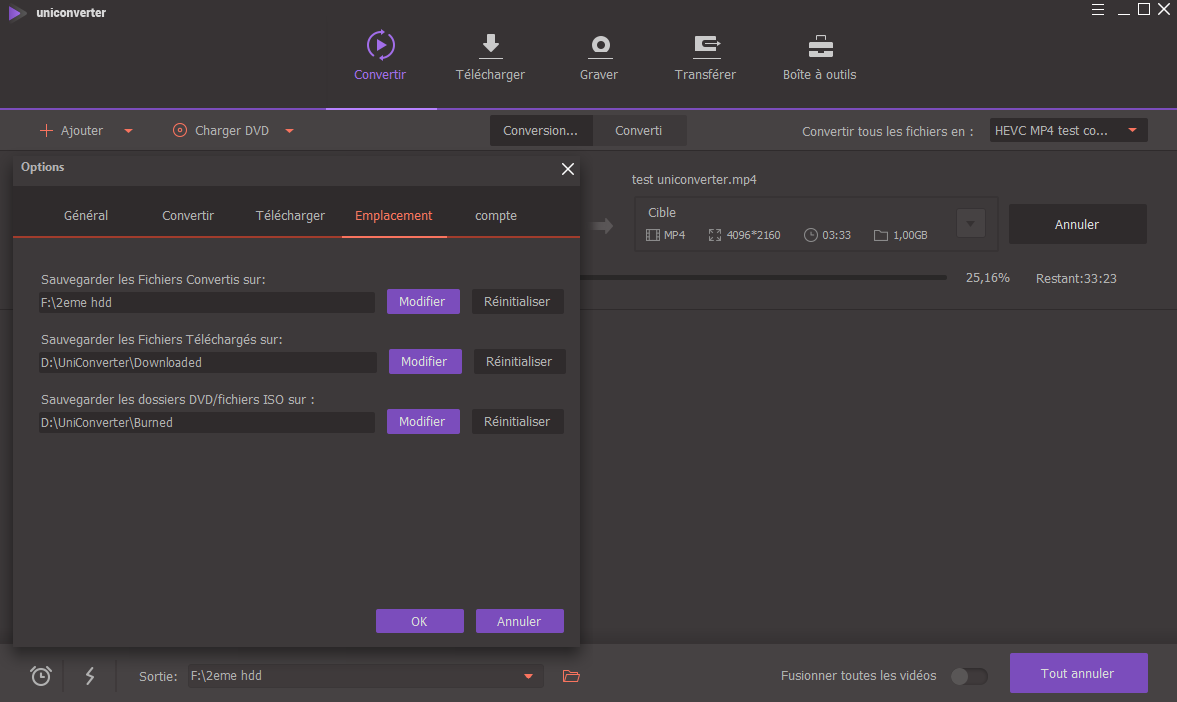This screenshot has height=702, width=1177.
Task: Click the Charger DVD disc icon
Action: coord(179,131)
